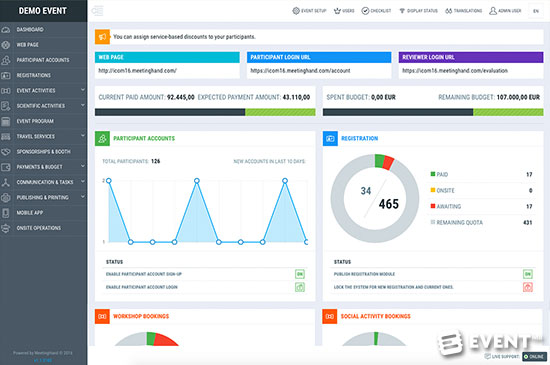Click the Payments & Budget wallet icon
This screenshot has width=550, height=365.
click(x=6, y=167)
